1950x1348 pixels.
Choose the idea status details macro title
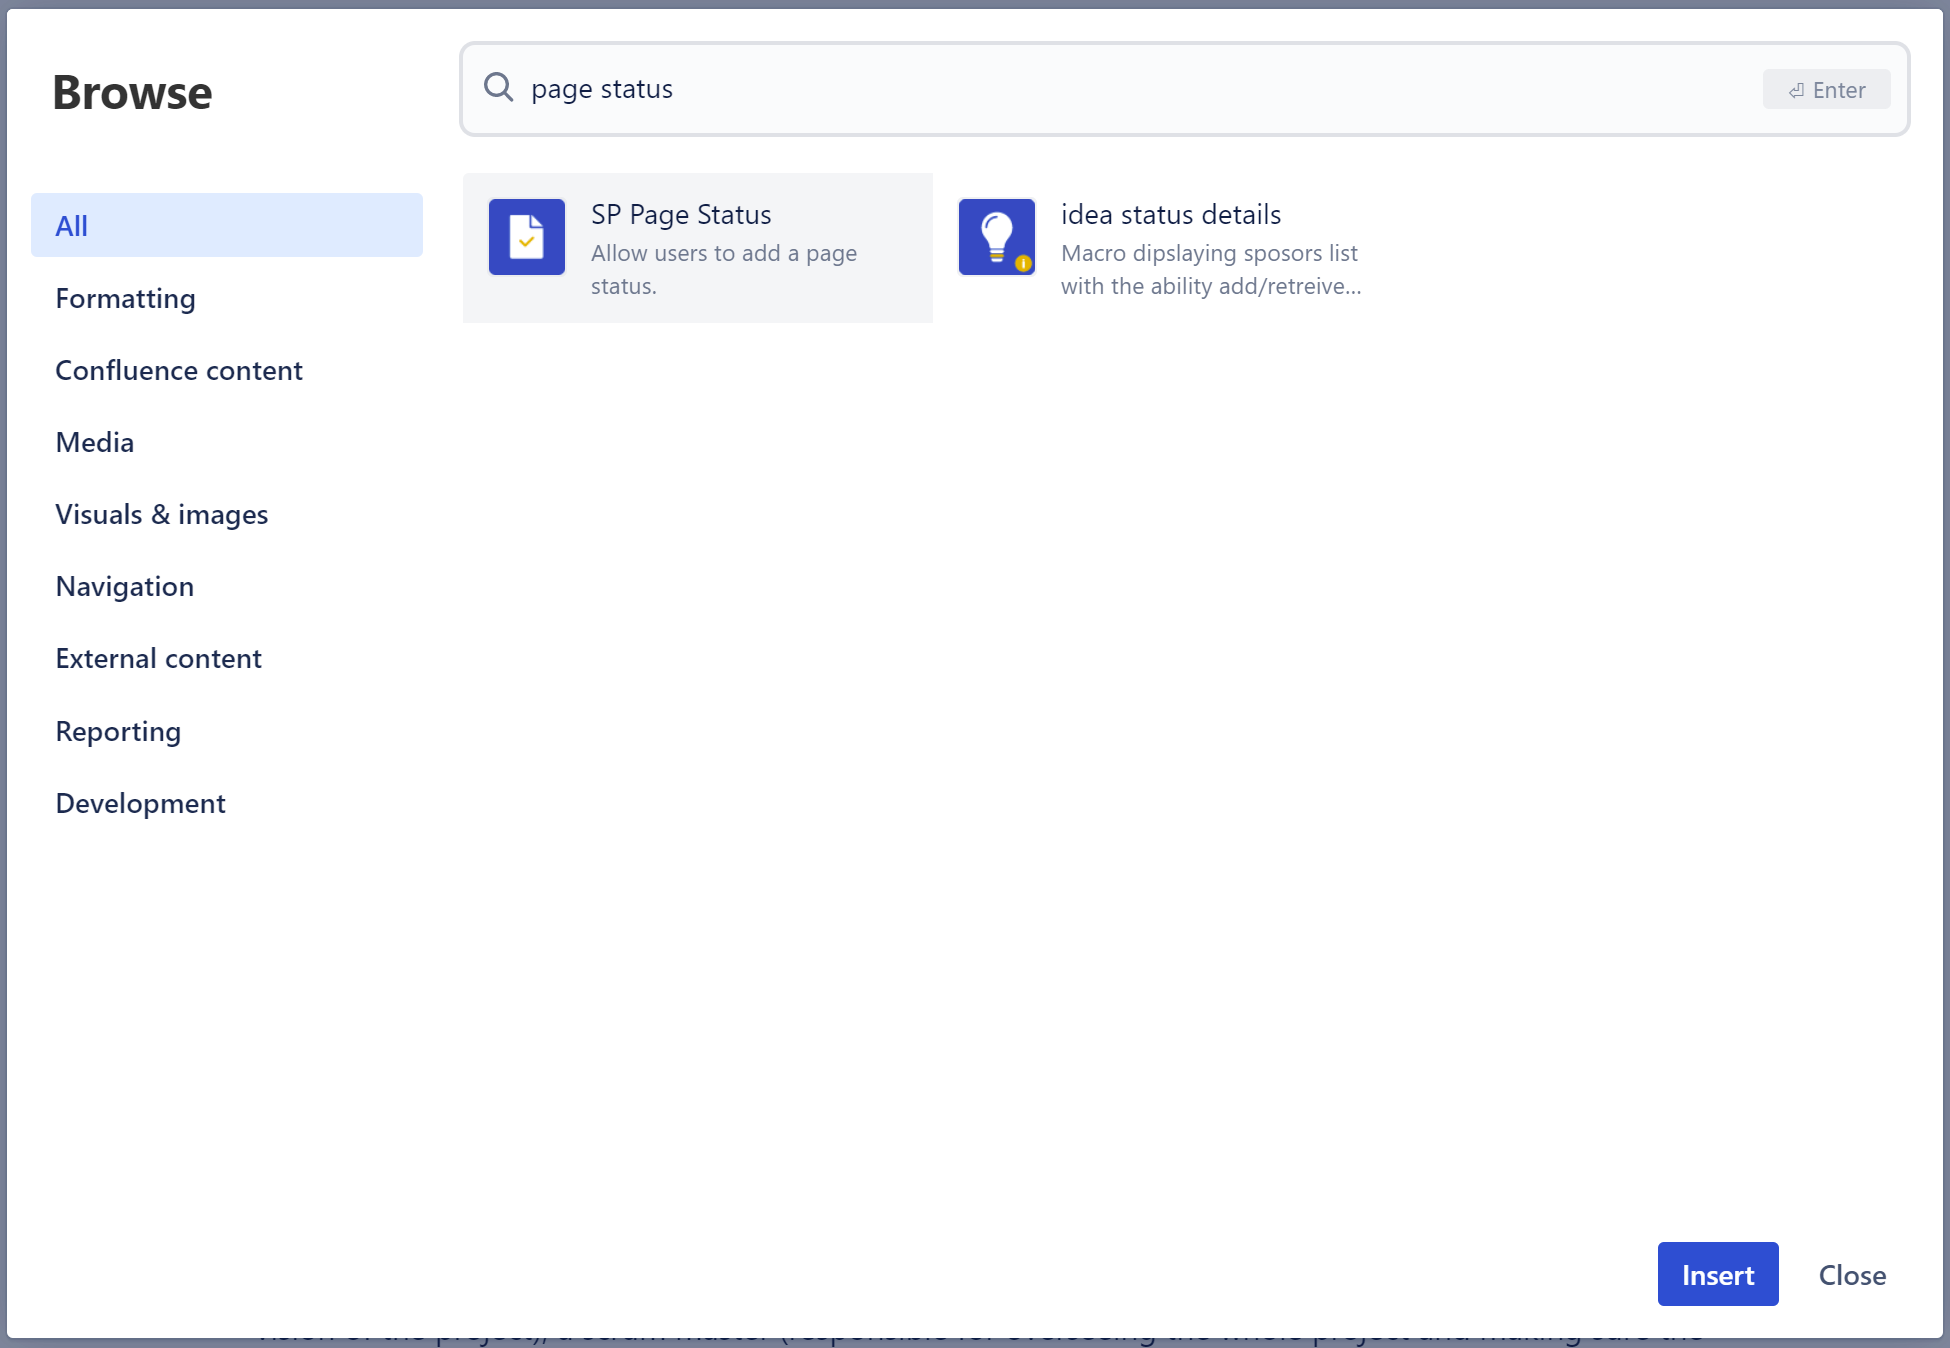(x=1171, y=214)
